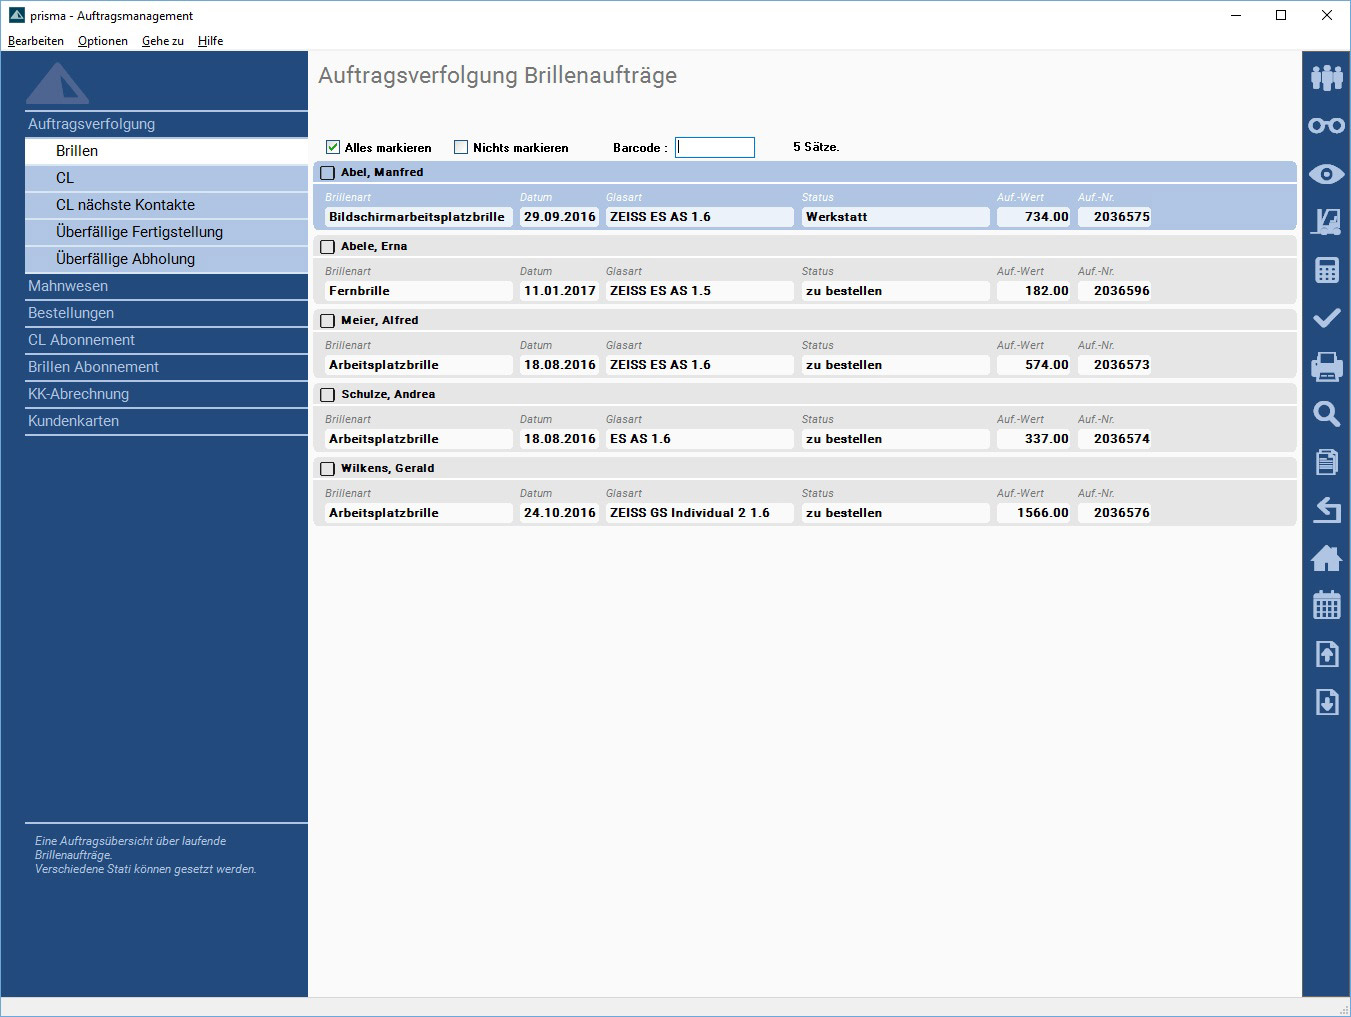Tick checkbox for Schulze, Andrea
Screen dimensions: 1351x1017
[x=327, y=395]
